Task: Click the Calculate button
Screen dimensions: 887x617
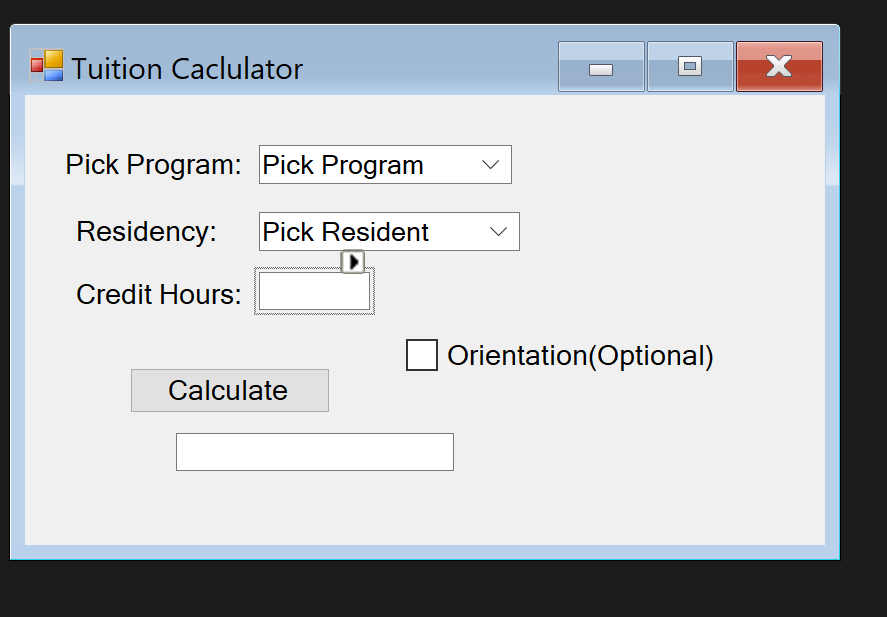Action: [230, 390]
